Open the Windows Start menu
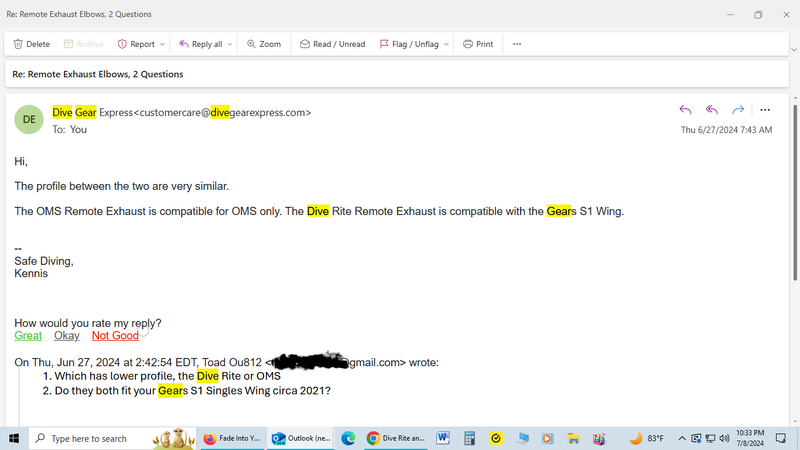Screen dimensions: 800x450 click(x=14, y=438)
